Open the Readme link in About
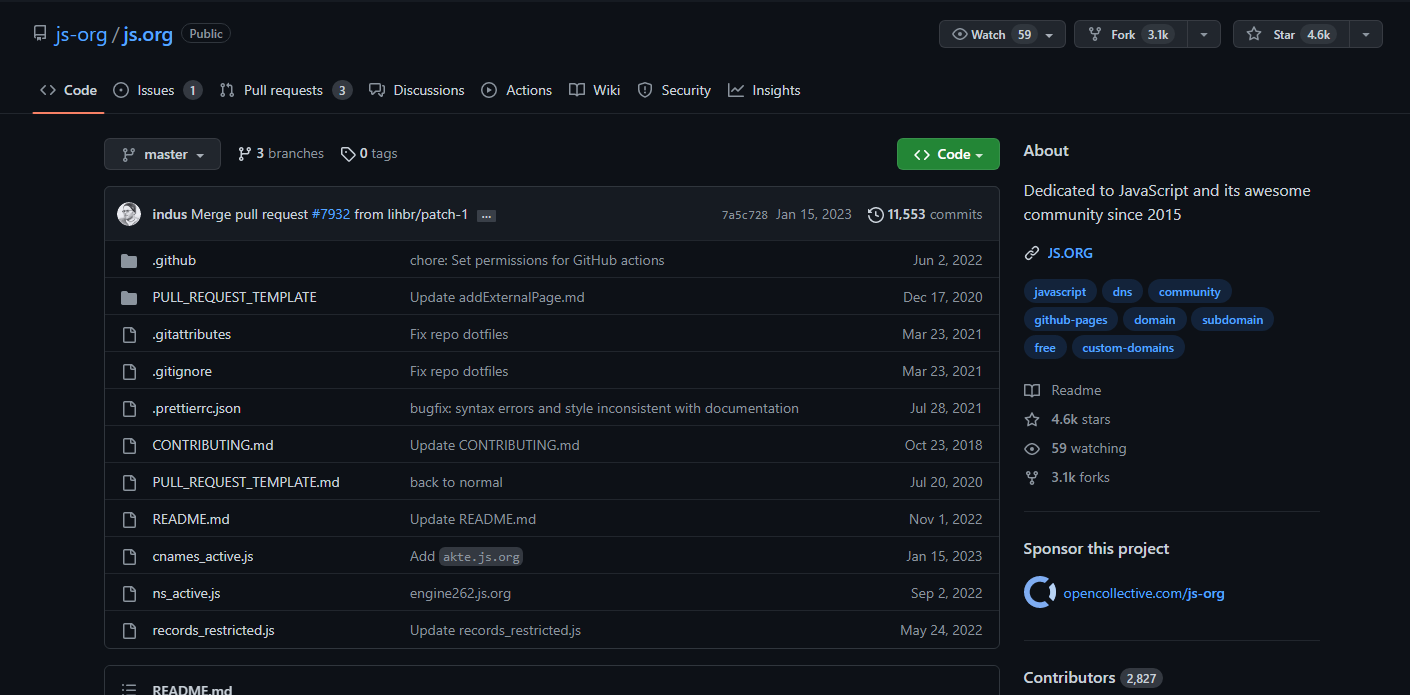The image size is (1410, 695). pos(1063,390)
